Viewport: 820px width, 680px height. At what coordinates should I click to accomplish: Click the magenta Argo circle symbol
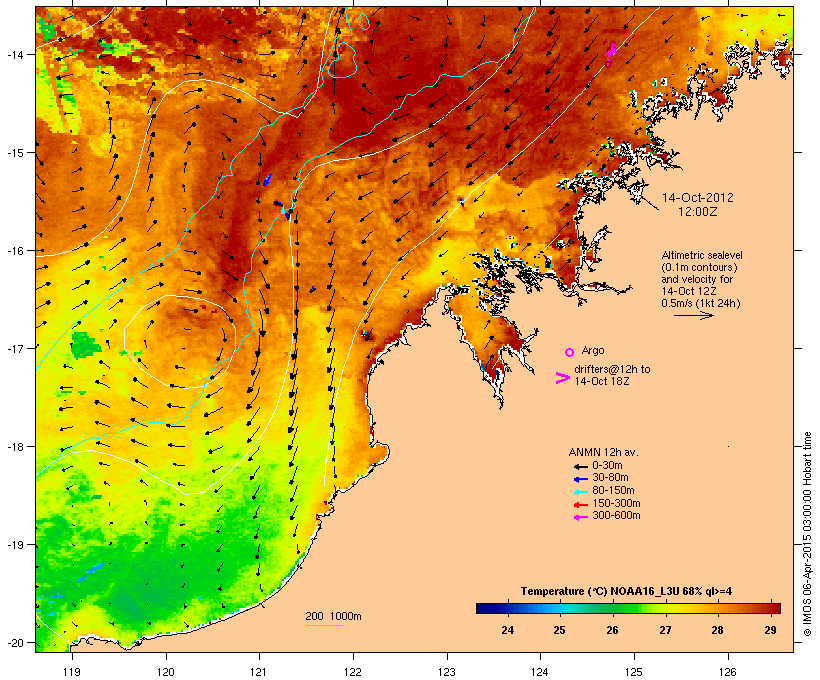point(570,352)
